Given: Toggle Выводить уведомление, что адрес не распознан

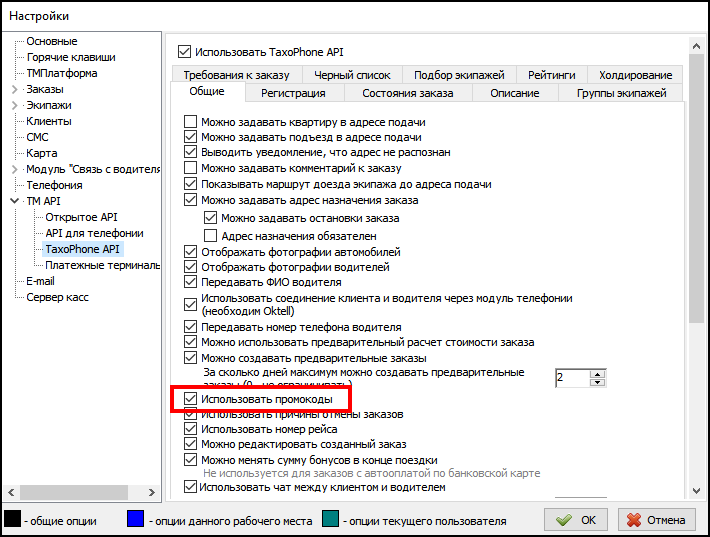Looking at the screenshot, I should click(190, 152).
